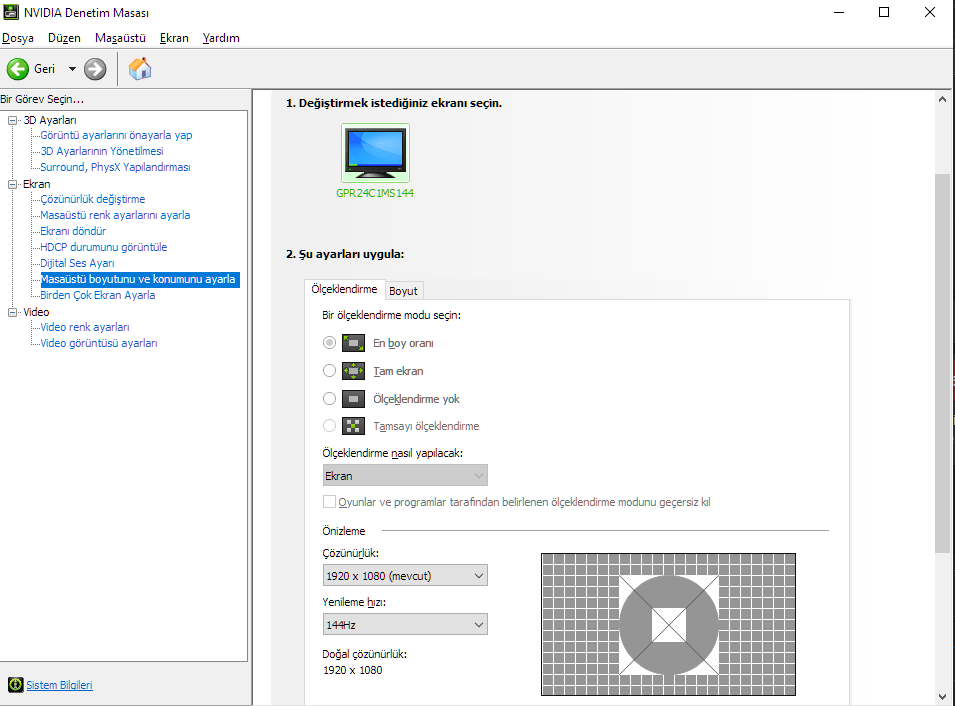
Task: Open the Düzen menu
Action: (64, 38)
